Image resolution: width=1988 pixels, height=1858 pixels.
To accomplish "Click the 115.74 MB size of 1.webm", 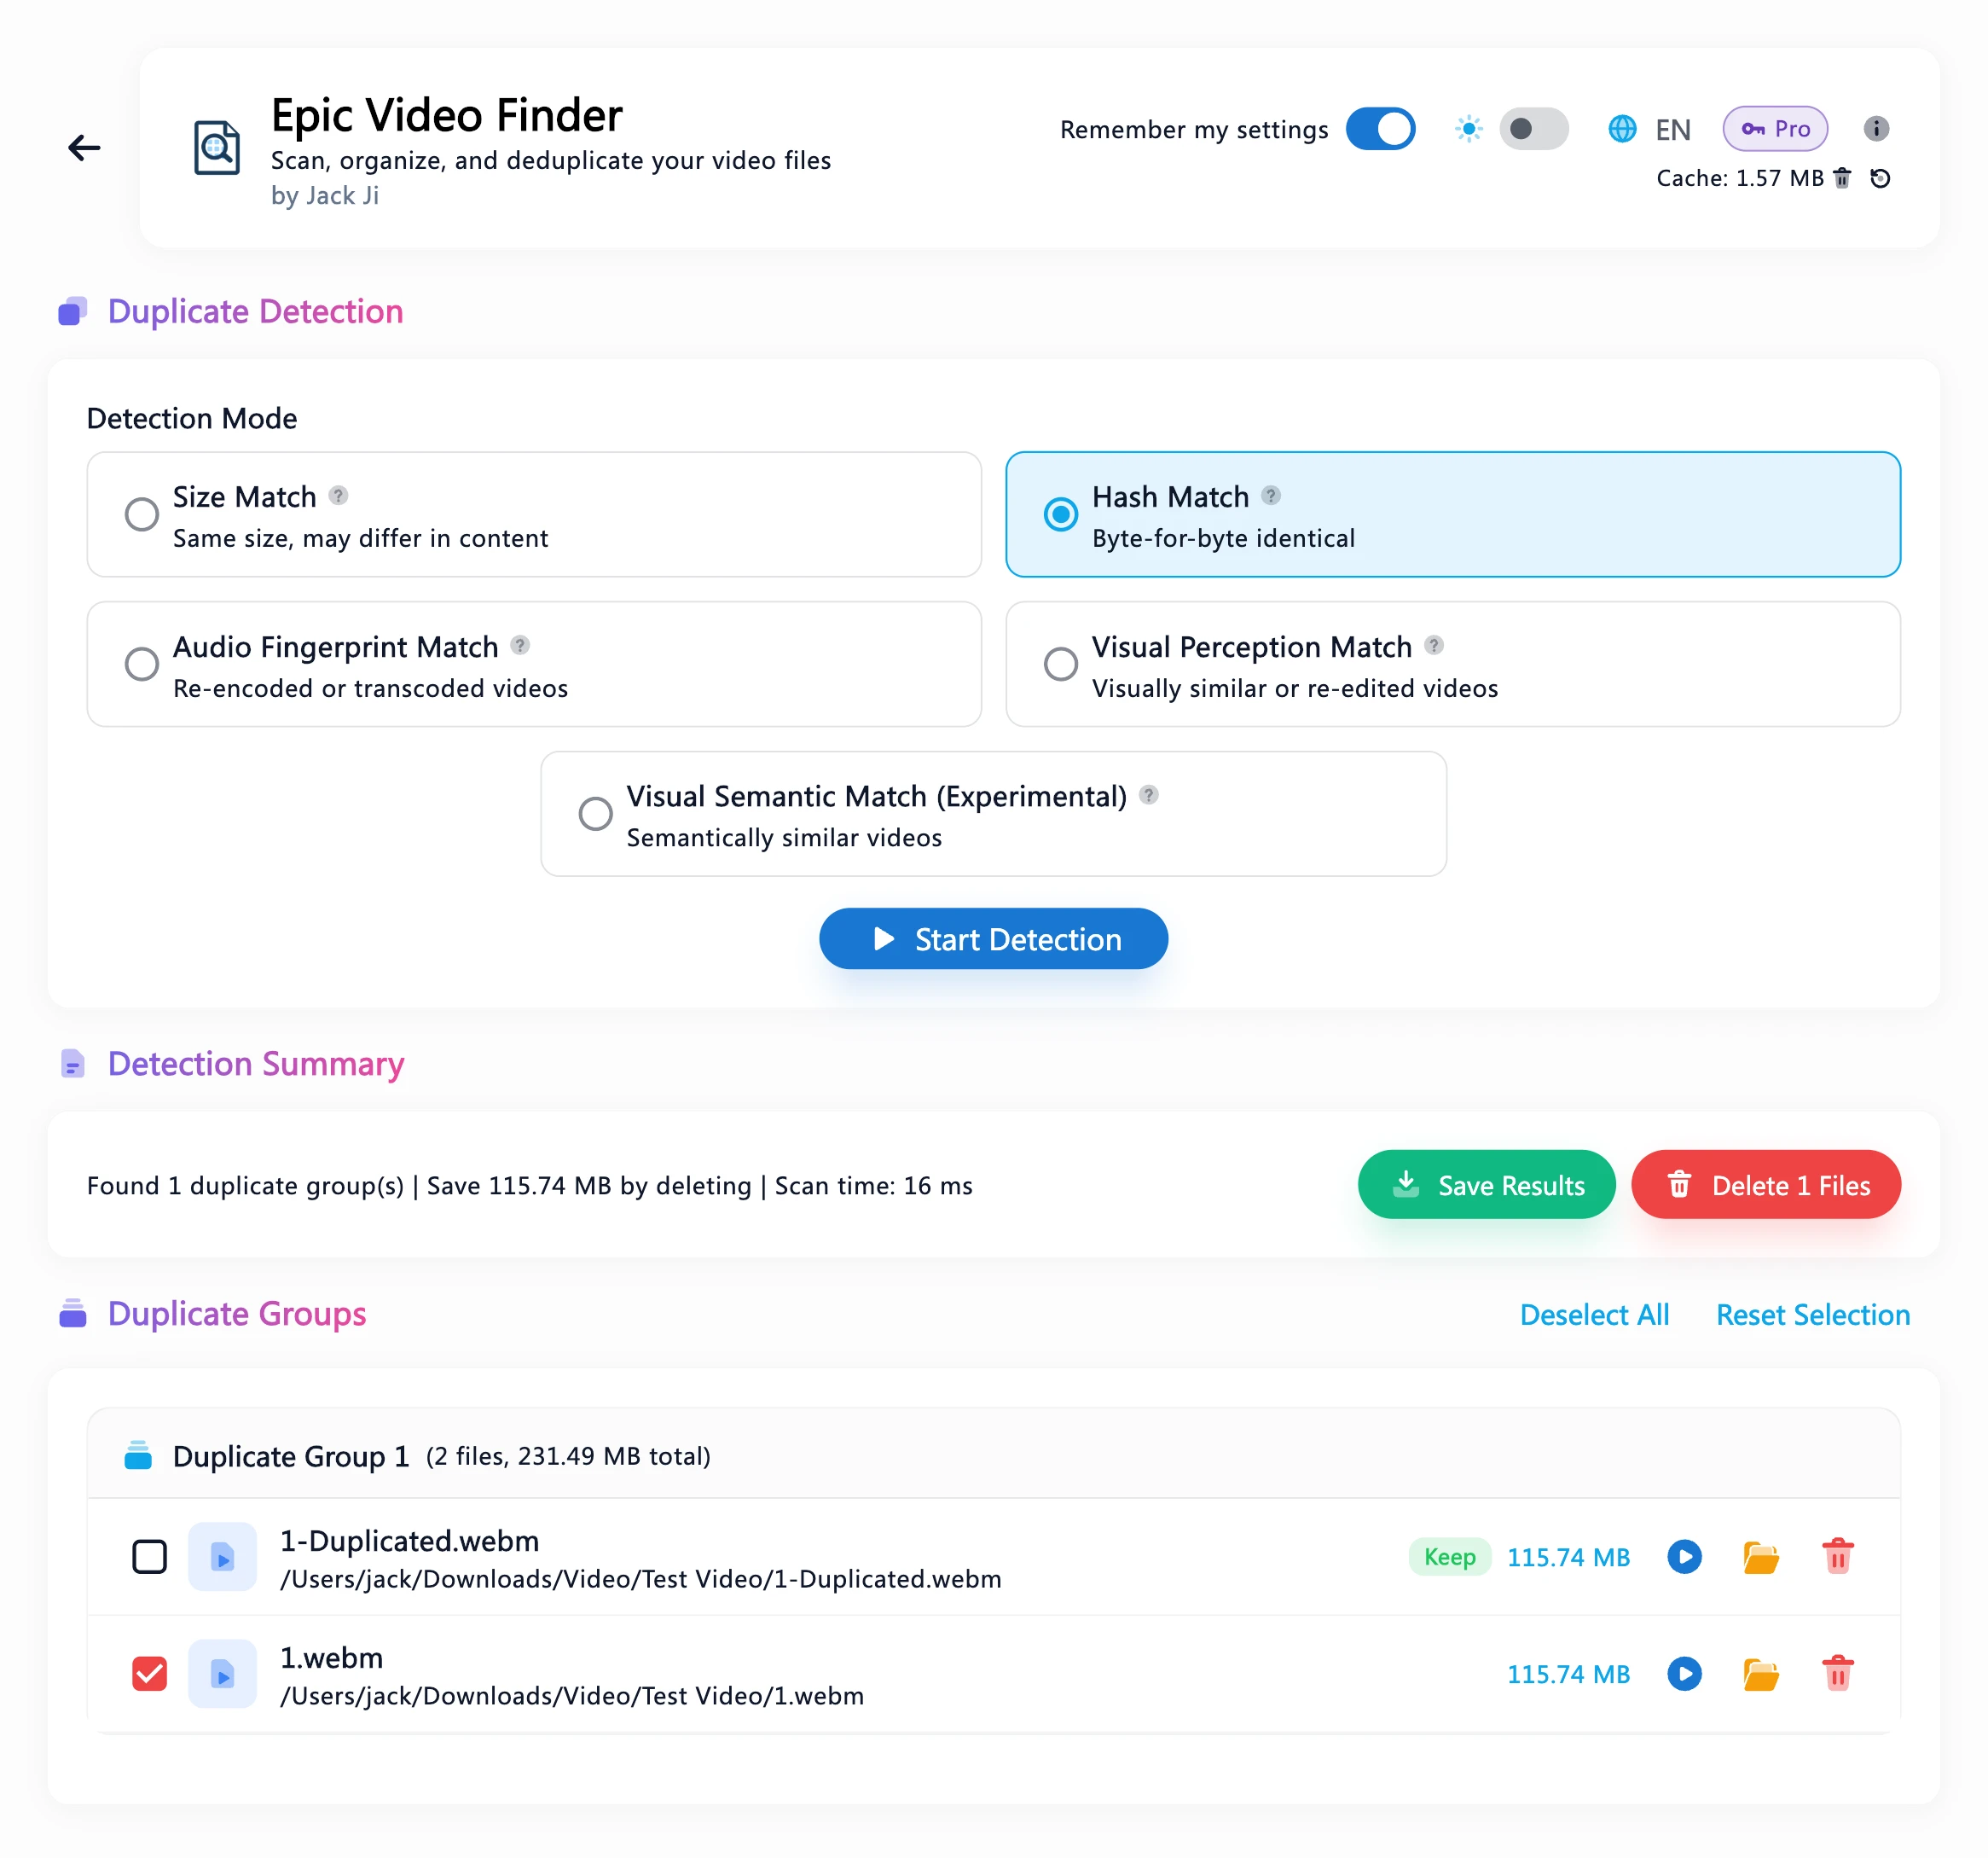I will [x=1568, y=1675].
